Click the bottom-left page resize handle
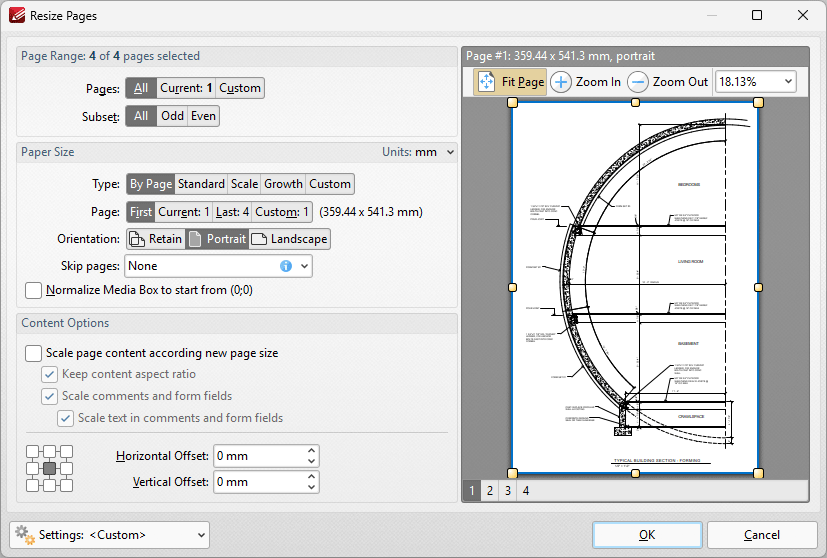Screen dimensions: 827x558 pos(512,473)
